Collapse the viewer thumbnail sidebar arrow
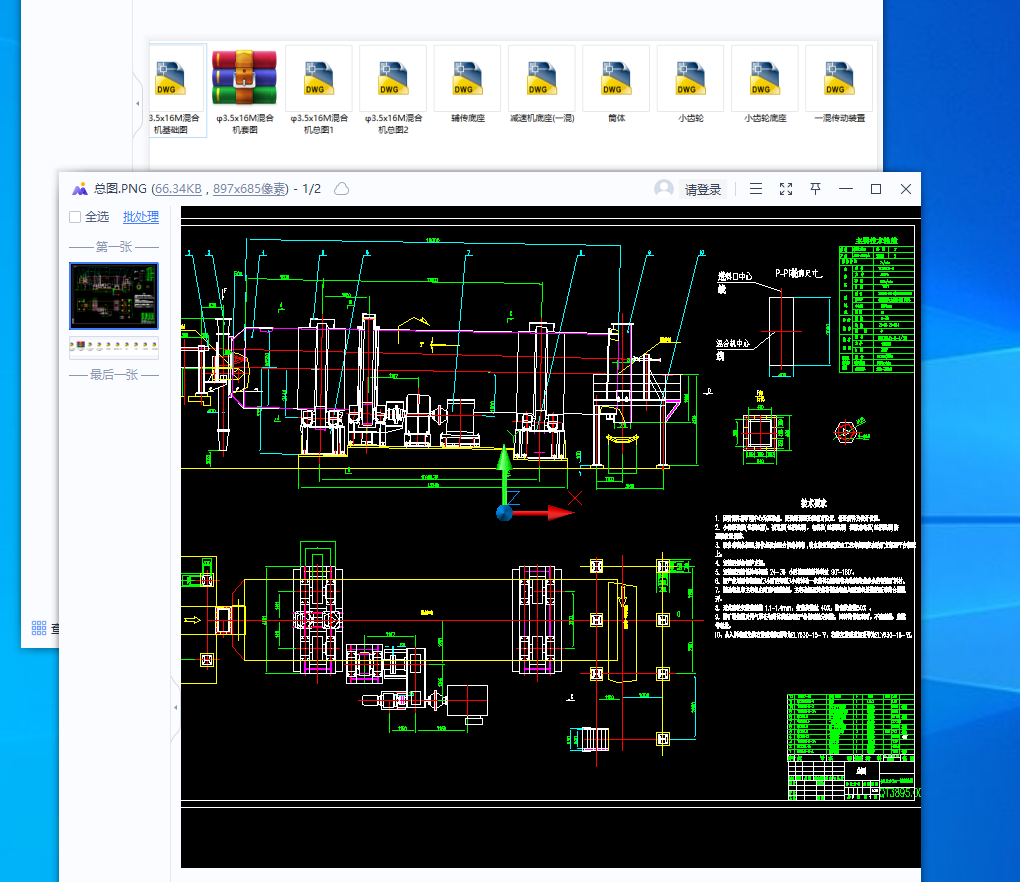 pos(176,707)
